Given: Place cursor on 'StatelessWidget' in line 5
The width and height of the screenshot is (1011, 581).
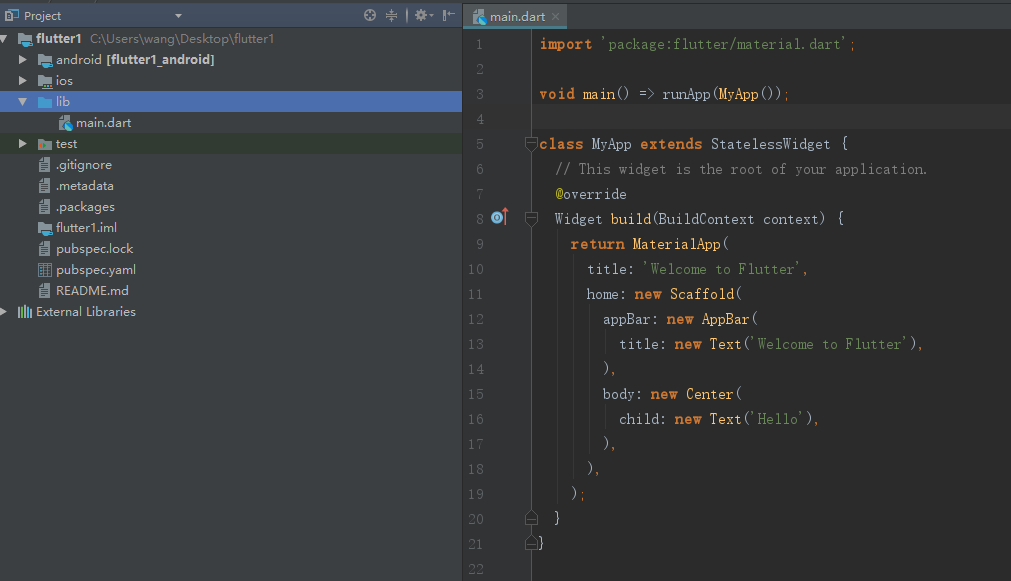Looking at the screenshot, I should pos(771,144).
